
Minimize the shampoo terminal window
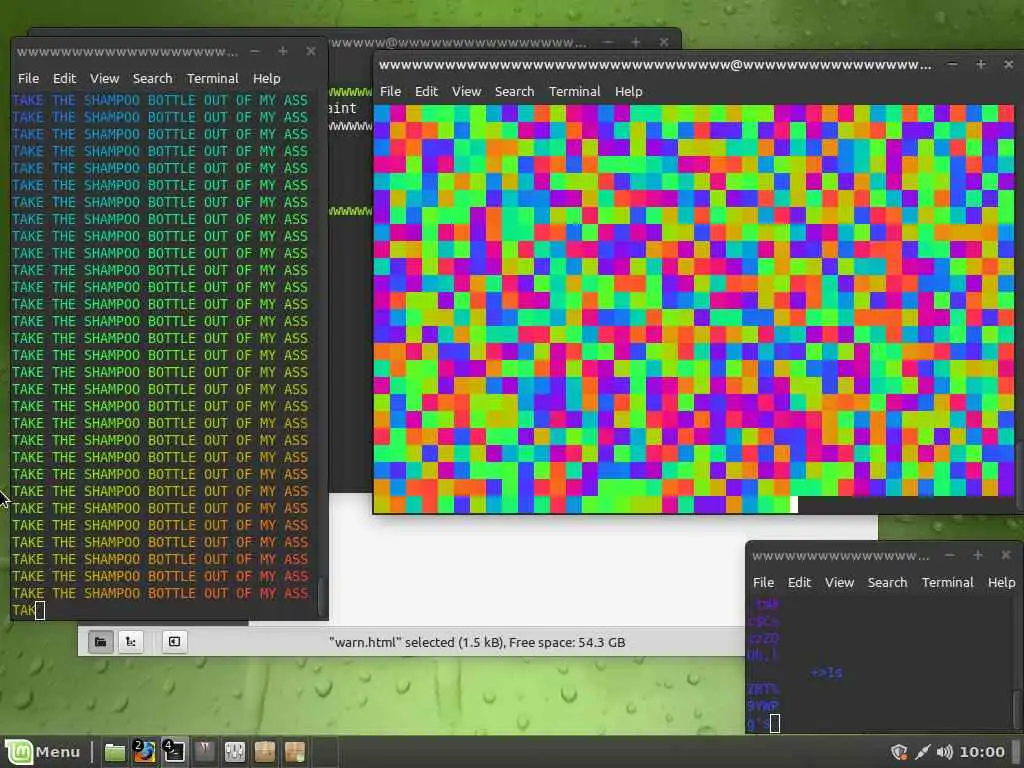255,51
